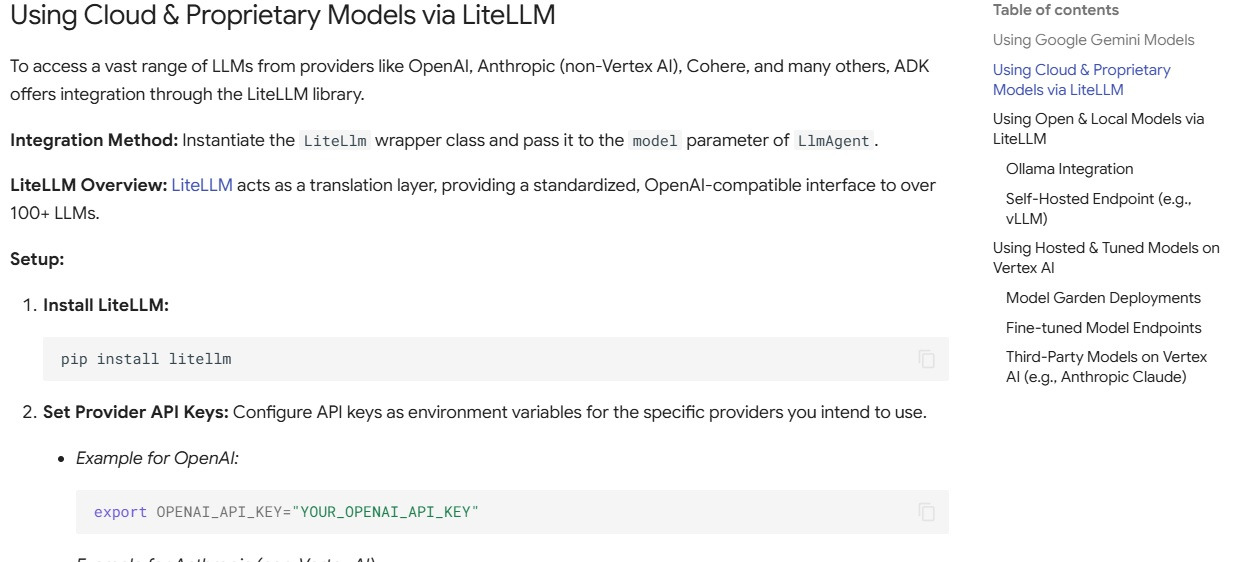The image size is (1244, 562).
Task: Click the Table of contents heading
Action: pos(1055,10)
